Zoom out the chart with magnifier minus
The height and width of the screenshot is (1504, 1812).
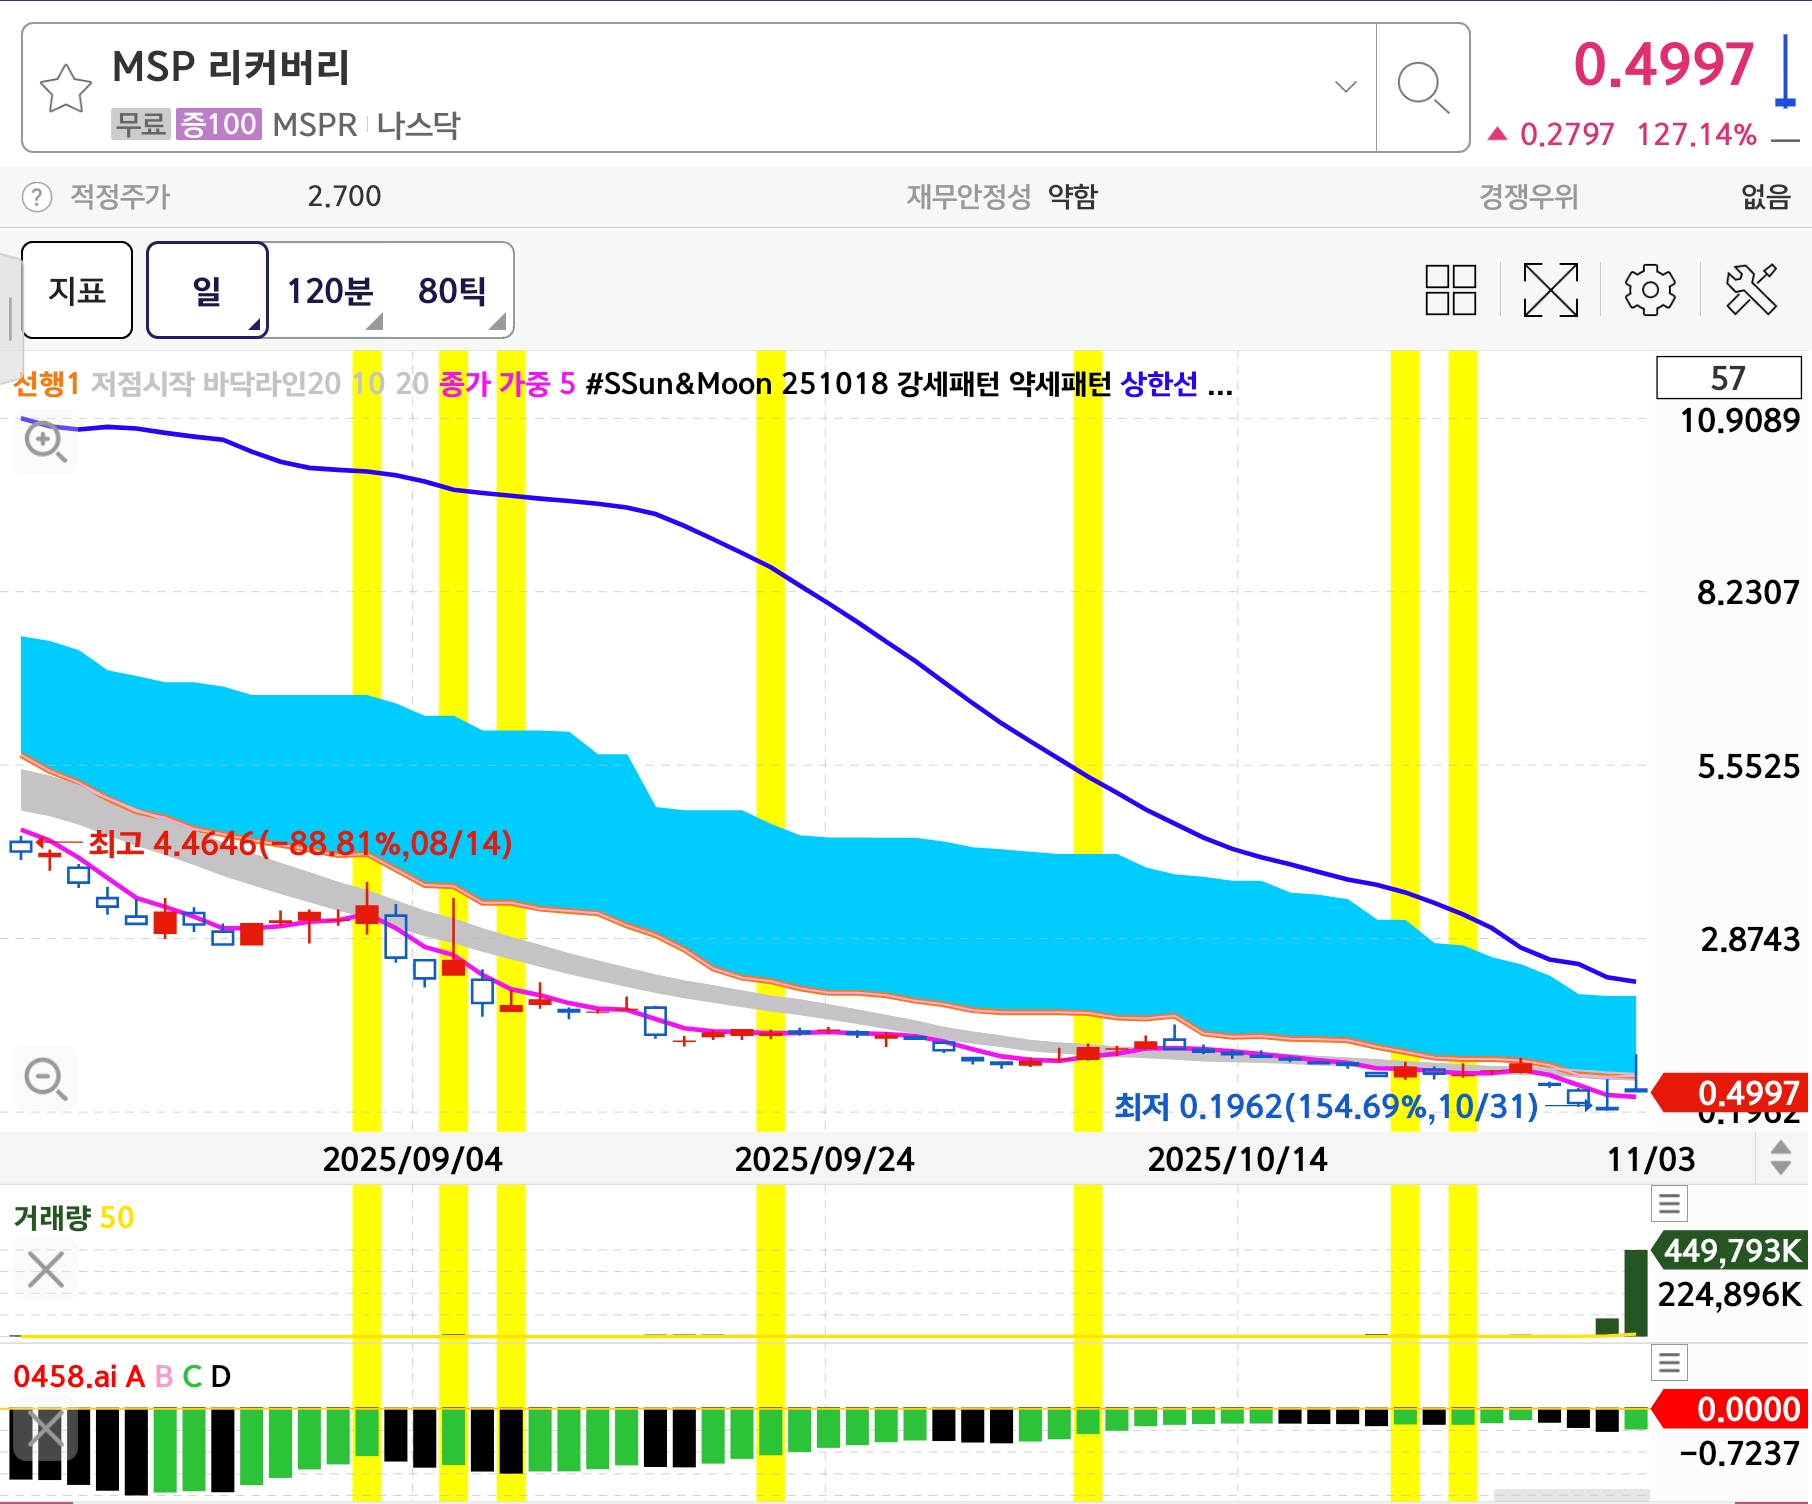tap(46, 1079)
